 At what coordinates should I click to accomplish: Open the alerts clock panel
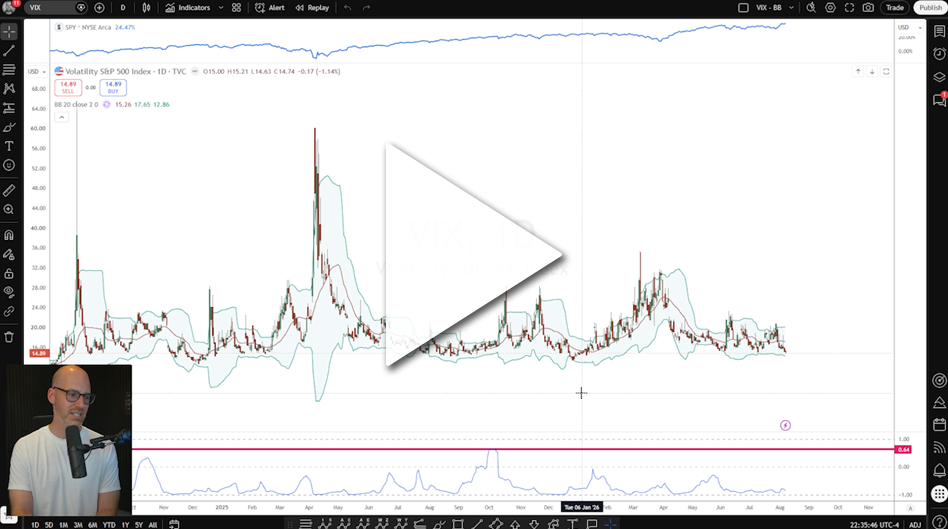click(x=939, y=54)
